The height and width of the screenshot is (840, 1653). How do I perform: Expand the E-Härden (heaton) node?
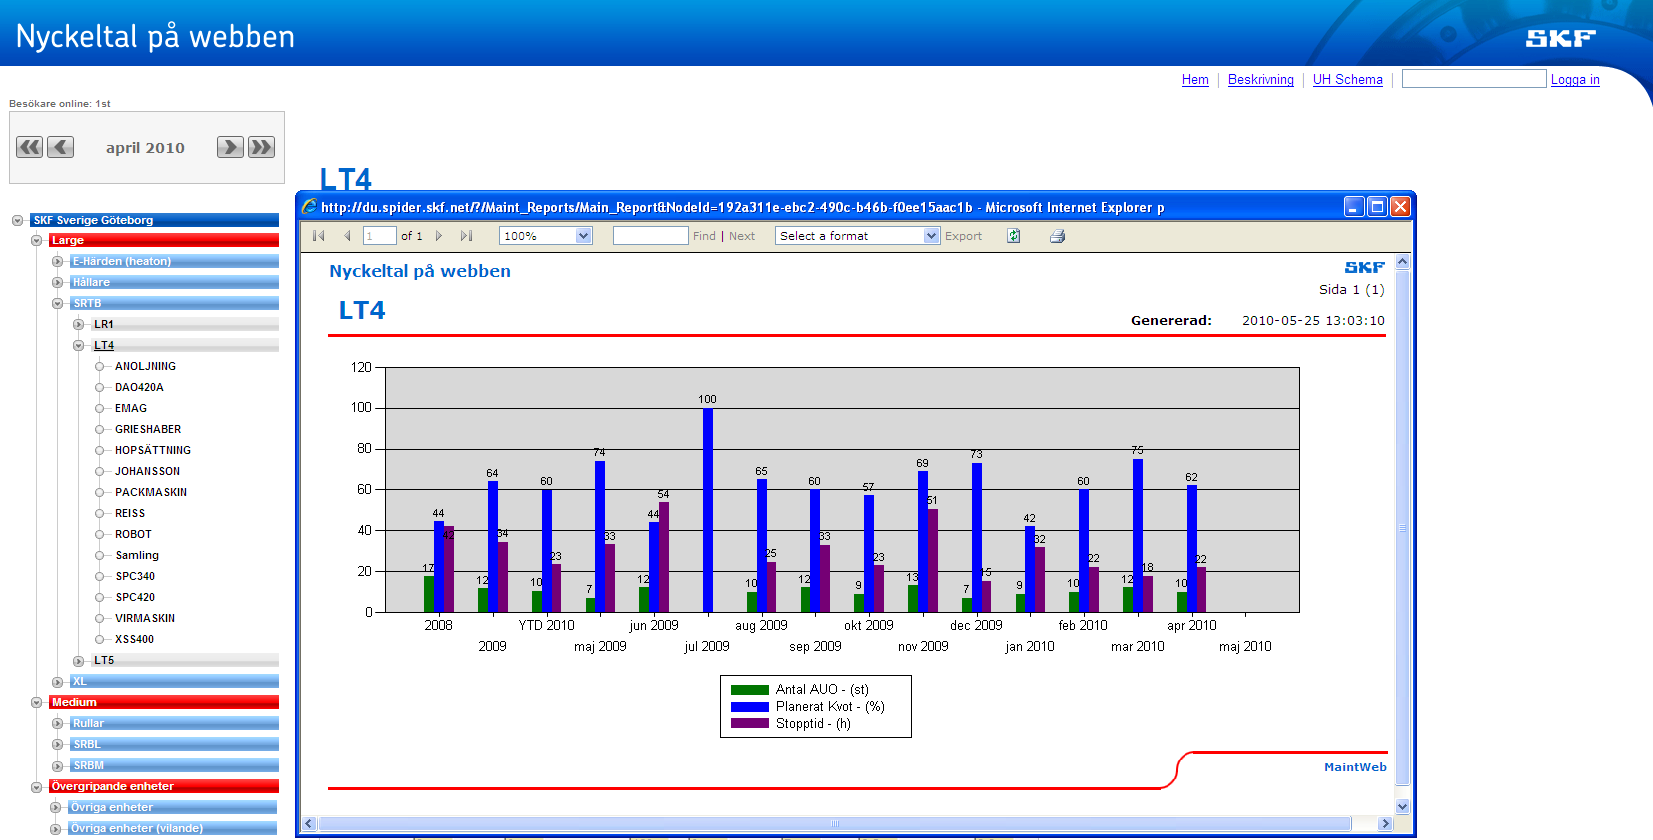point(58,261)
